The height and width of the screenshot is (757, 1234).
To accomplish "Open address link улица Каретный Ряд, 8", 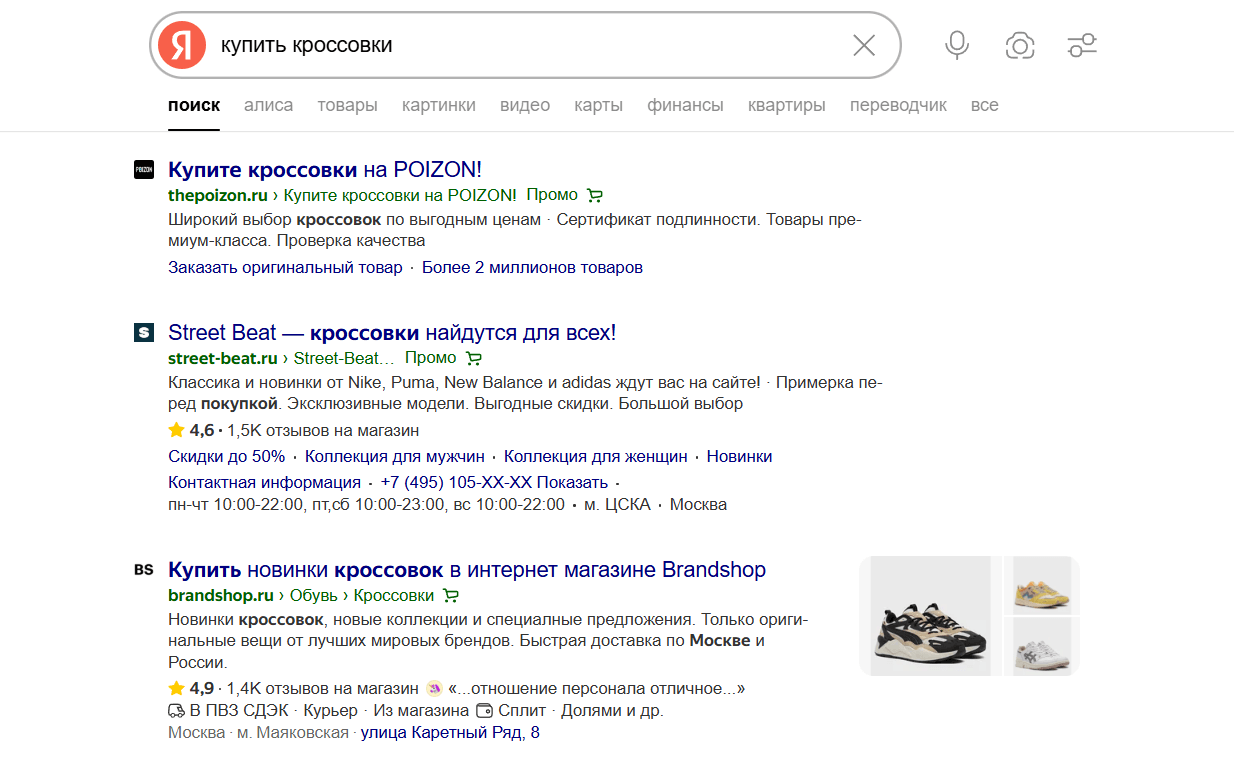I will (450, 733).
